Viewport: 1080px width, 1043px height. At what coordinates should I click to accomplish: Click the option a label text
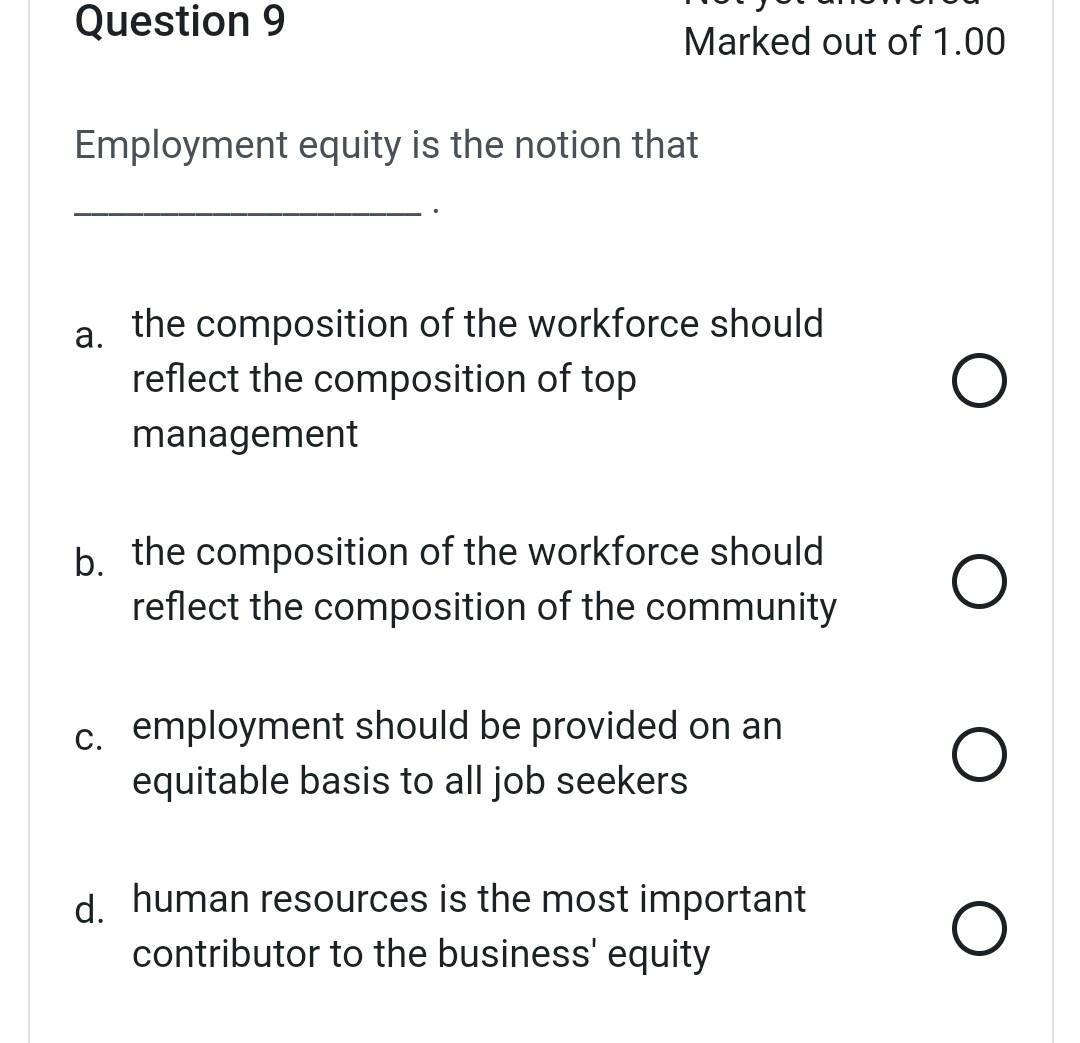89,336
